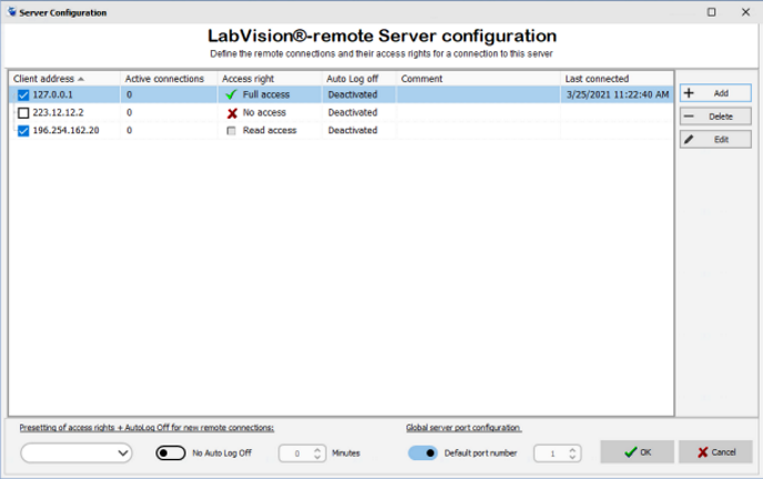Click red X No access icon
Viewport: 763px width, 479px height.
[232, 113]
